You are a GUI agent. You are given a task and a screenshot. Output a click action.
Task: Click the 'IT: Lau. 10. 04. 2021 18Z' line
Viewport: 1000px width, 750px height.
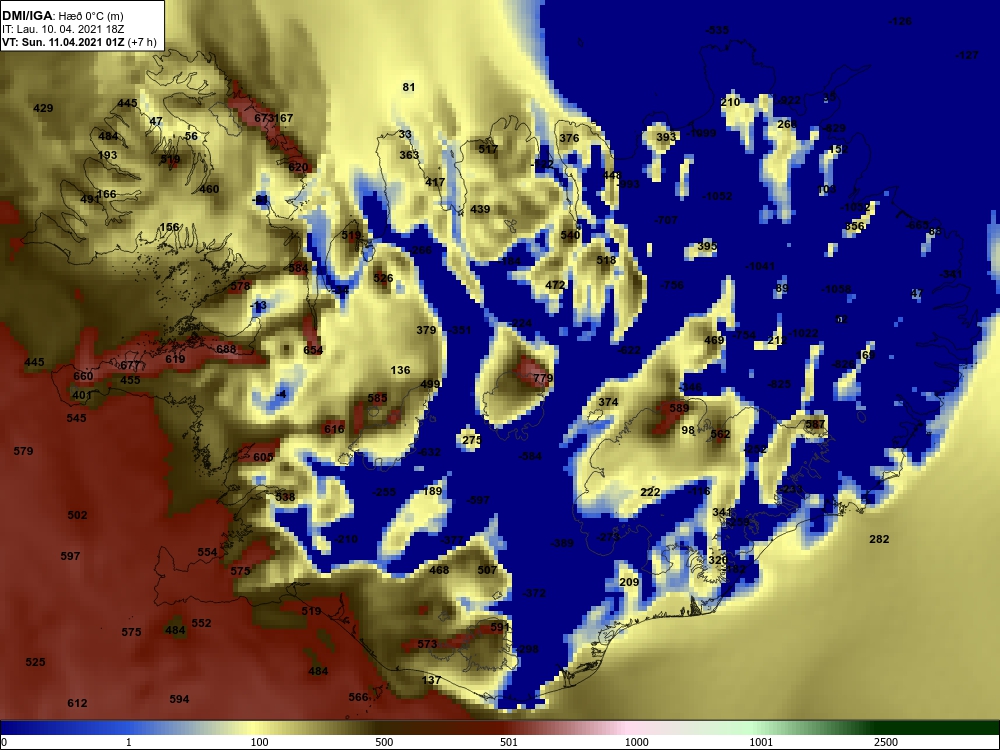[x=62, y=29]
